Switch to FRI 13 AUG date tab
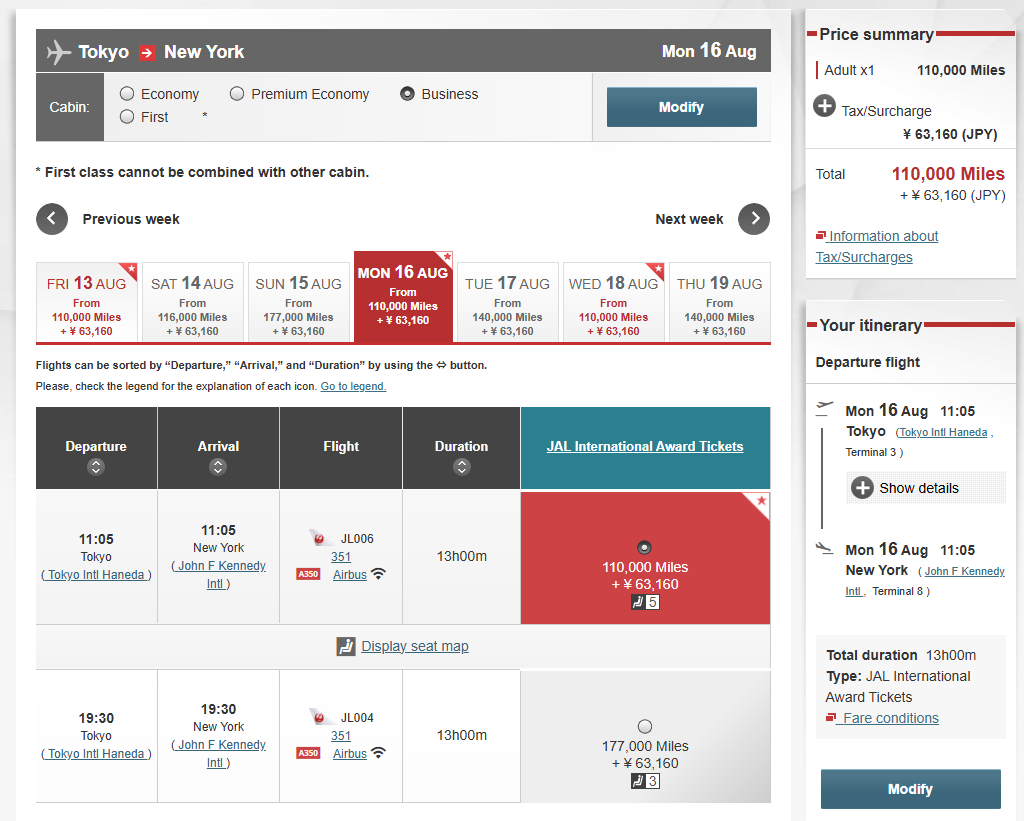 point(87,302)
